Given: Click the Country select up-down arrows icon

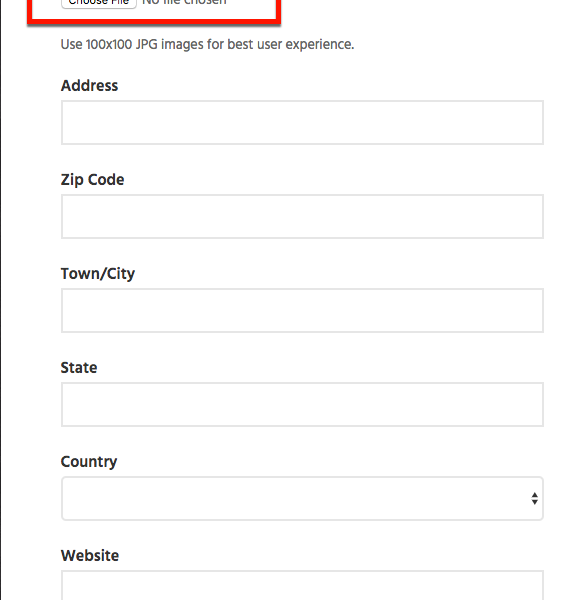Looking at the screenshot, I should coord(535,499).
